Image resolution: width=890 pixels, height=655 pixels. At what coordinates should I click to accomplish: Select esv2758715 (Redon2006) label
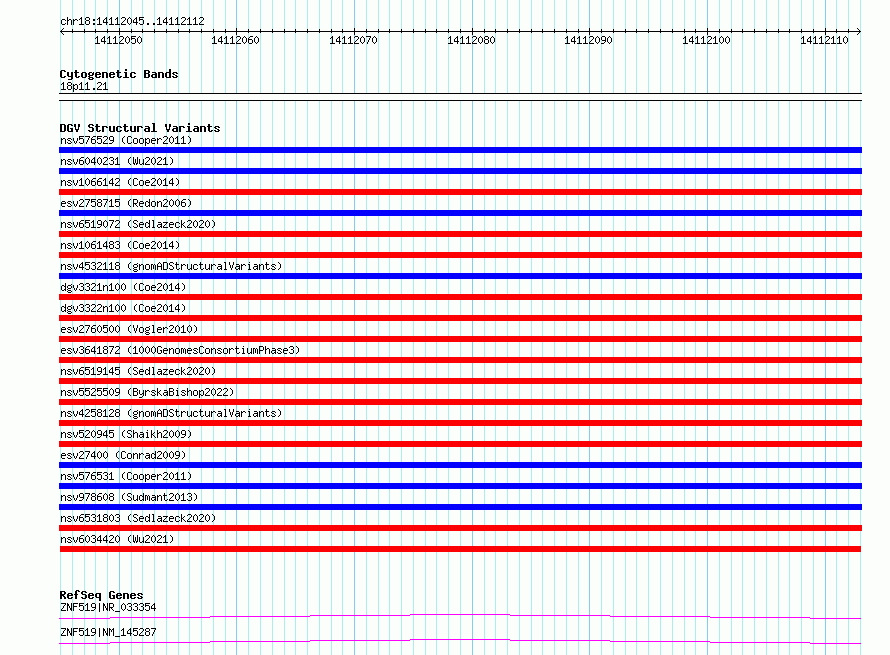[x=126, y=203]
